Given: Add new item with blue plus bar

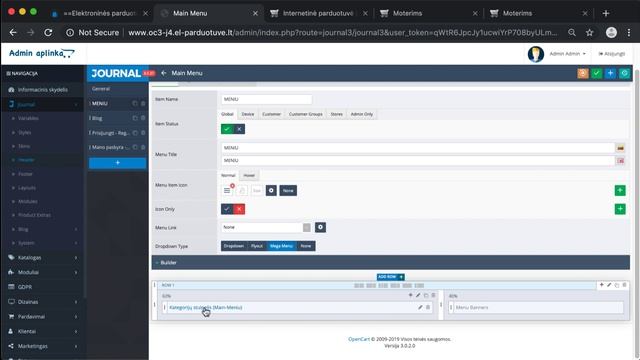Looking at the screenshot, I should pos(118,163).
